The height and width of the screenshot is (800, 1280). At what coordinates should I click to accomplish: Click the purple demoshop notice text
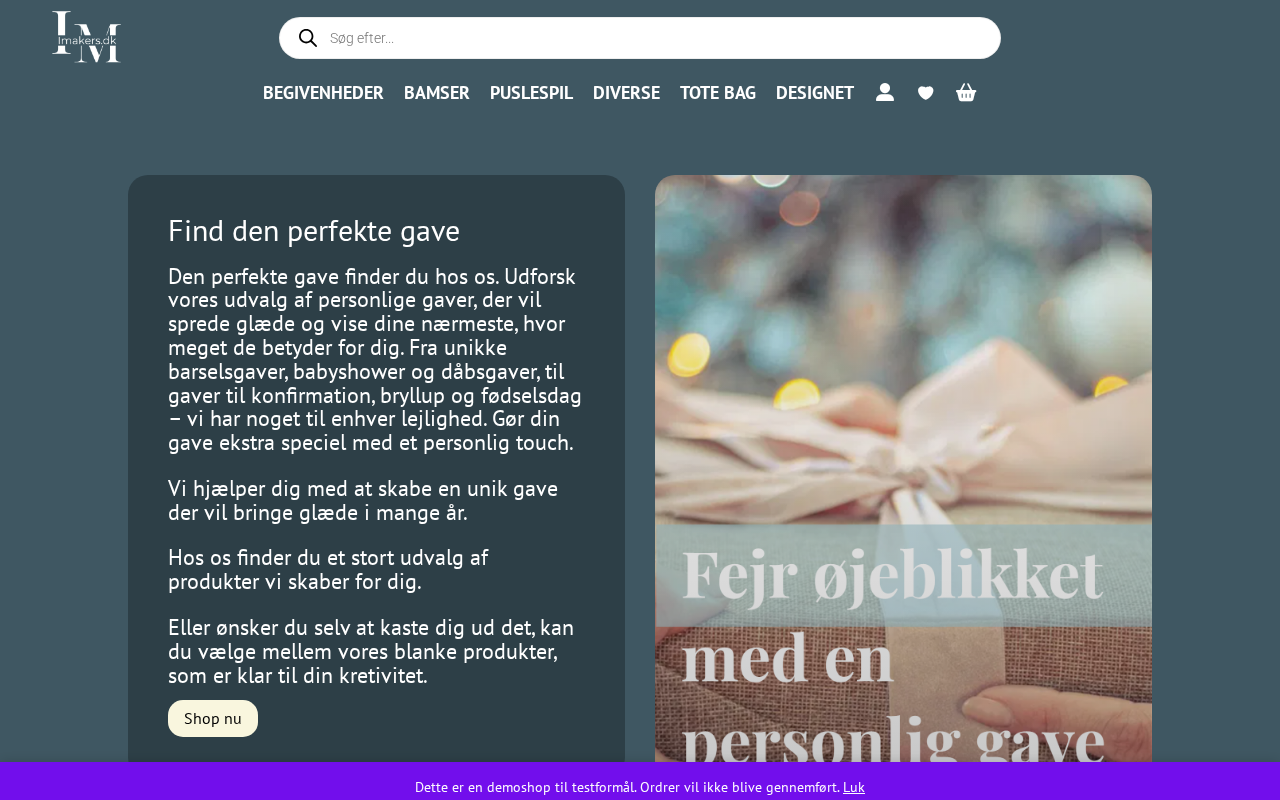[x=628, y=787]
